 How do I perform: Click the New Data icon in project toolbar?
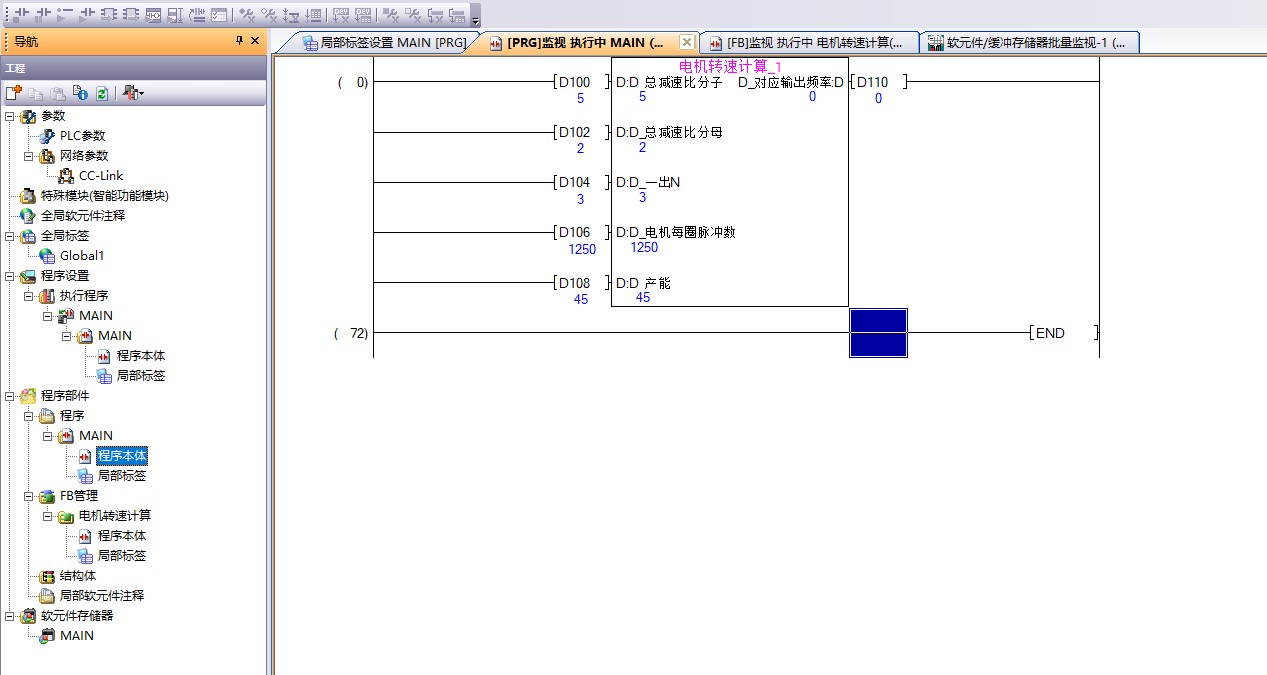14,93
